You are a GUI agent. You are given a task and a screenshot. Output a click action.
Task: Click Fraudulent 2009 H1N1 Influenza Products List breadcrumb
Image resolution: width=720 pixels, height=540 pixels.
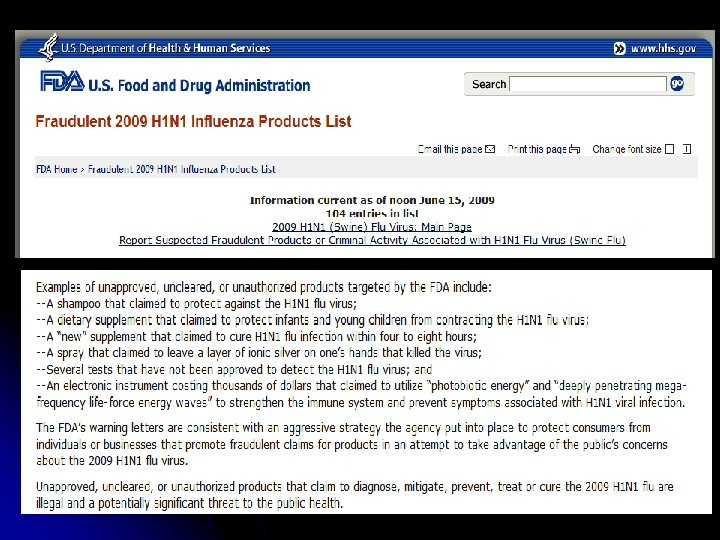point(181,169)
